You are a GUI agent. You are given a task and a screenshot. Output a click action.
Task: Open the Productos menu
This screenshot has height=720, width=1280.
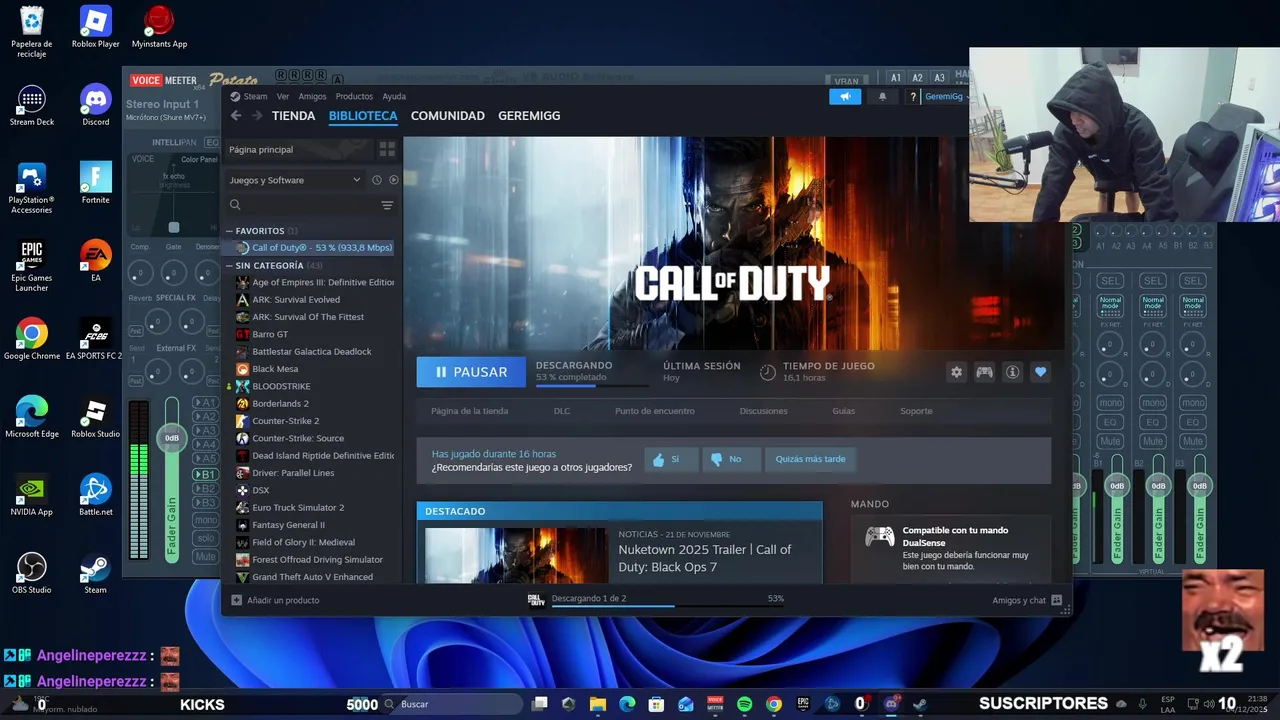click(354, 97)
